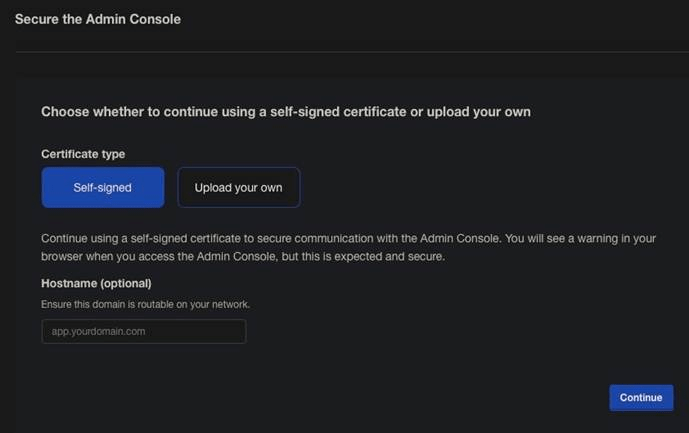Click the empty right side of the hostname field

(215, 331)
